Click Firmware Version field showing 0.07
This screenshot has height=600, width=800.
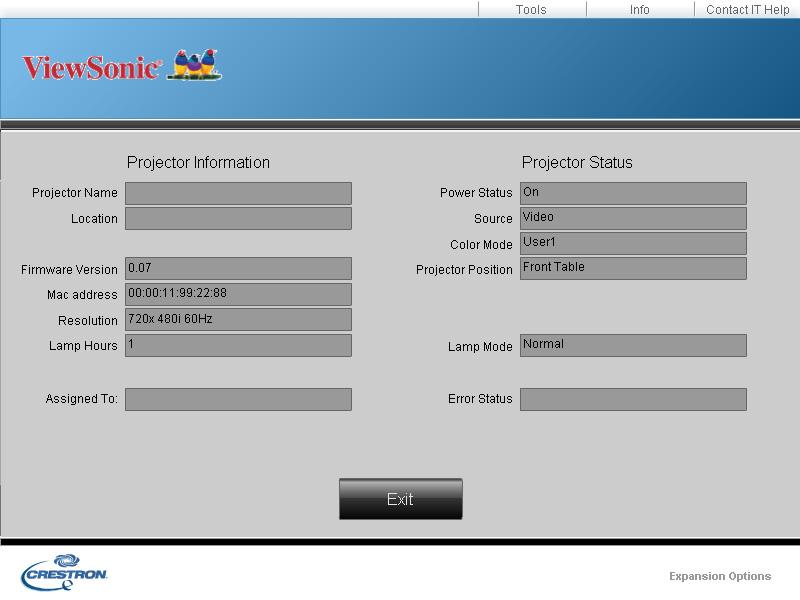tap(238, 269)
